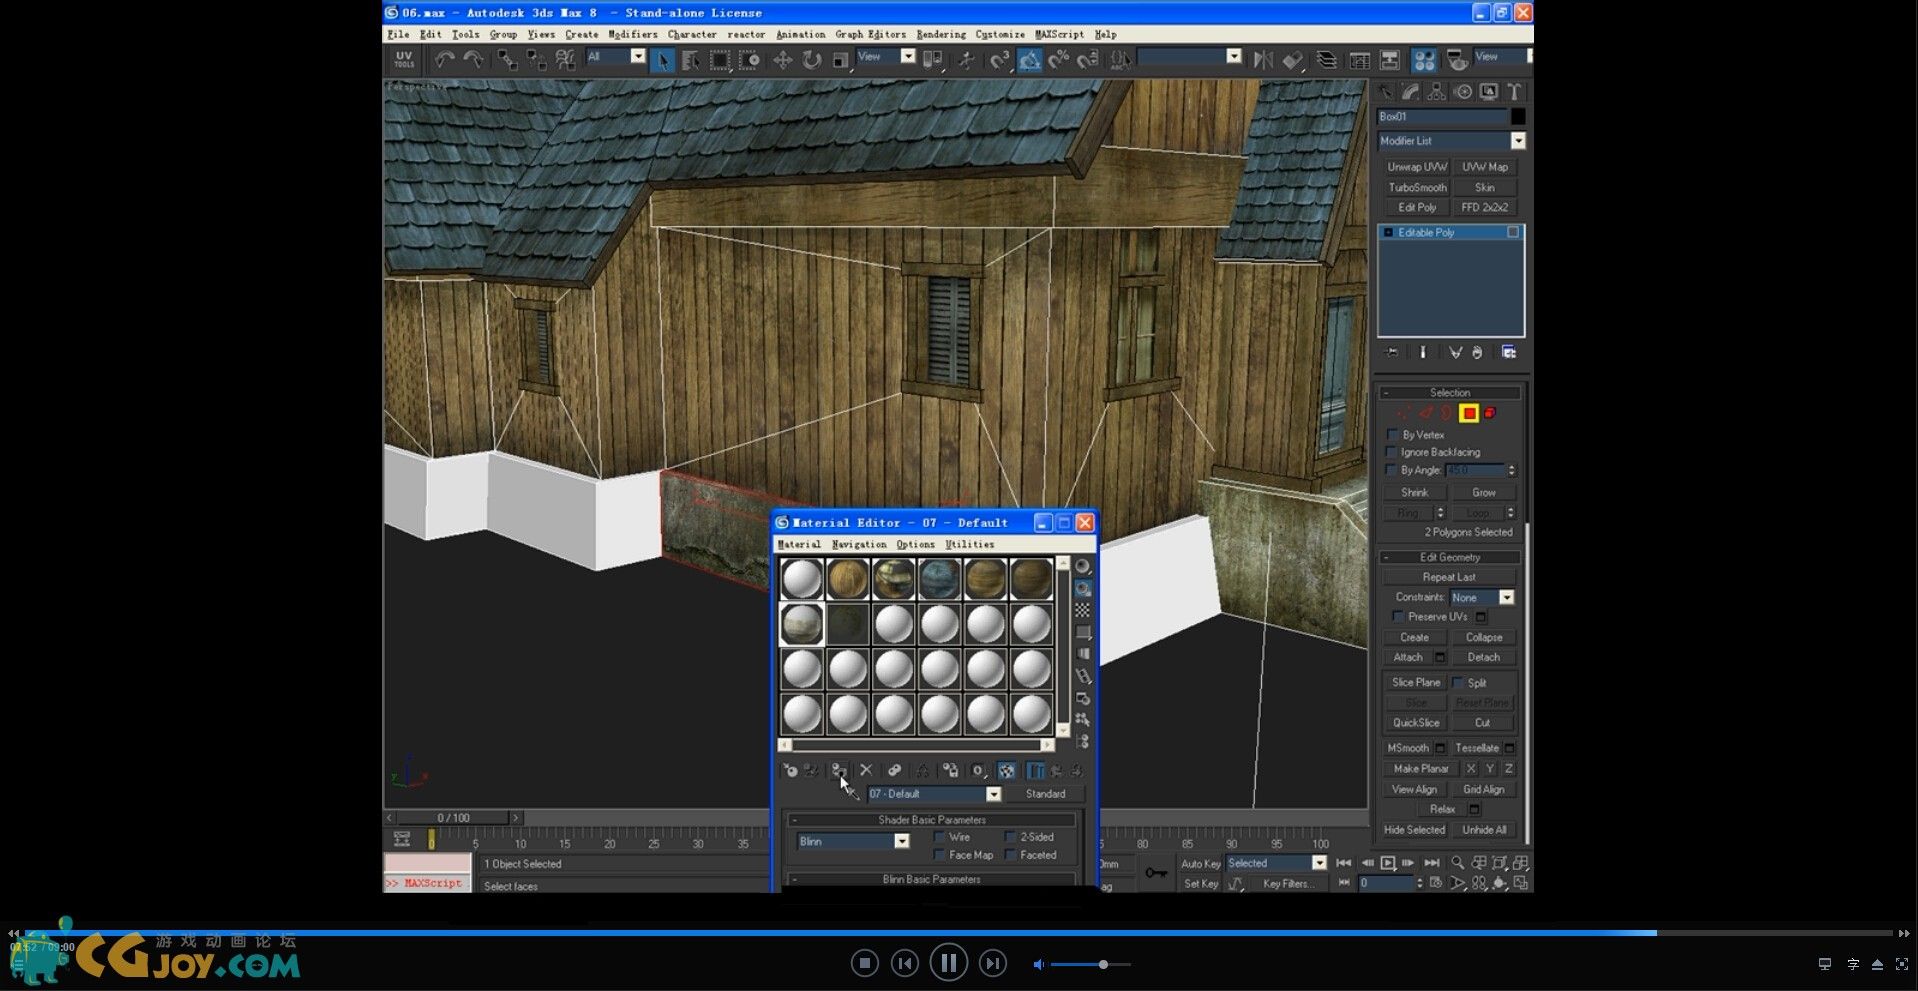This screenshot has width=1918, height=991.
Task: Enable the By Angle checkbox
Action: (x=1391, y=470)
